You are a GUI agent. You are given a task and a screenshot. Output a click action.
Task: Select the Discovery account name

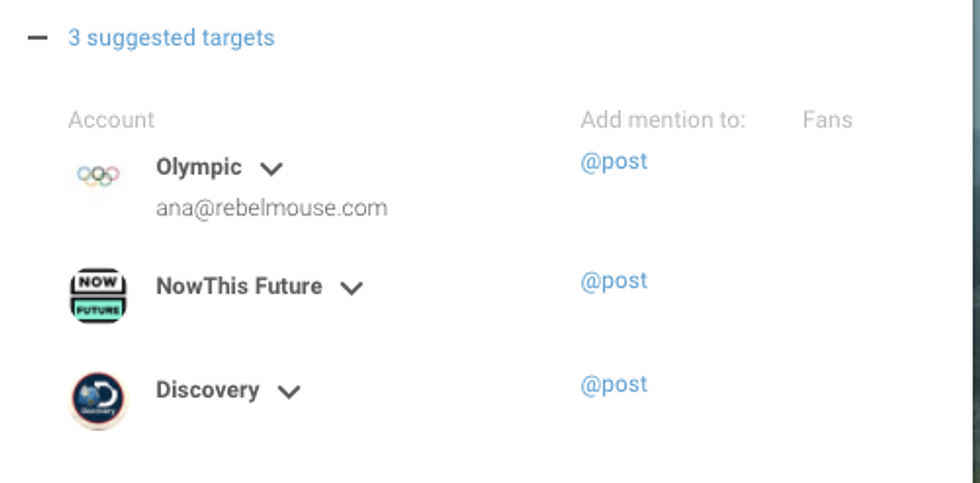[207, 390]
